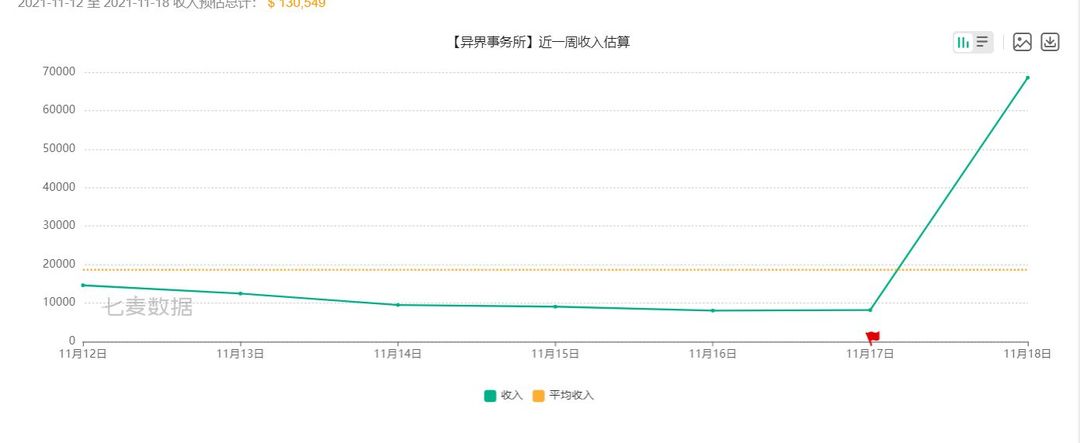This screenshot has height=443, width=1080.
Task: Click the green 收入 legend swatch
Action: [490, 395]
